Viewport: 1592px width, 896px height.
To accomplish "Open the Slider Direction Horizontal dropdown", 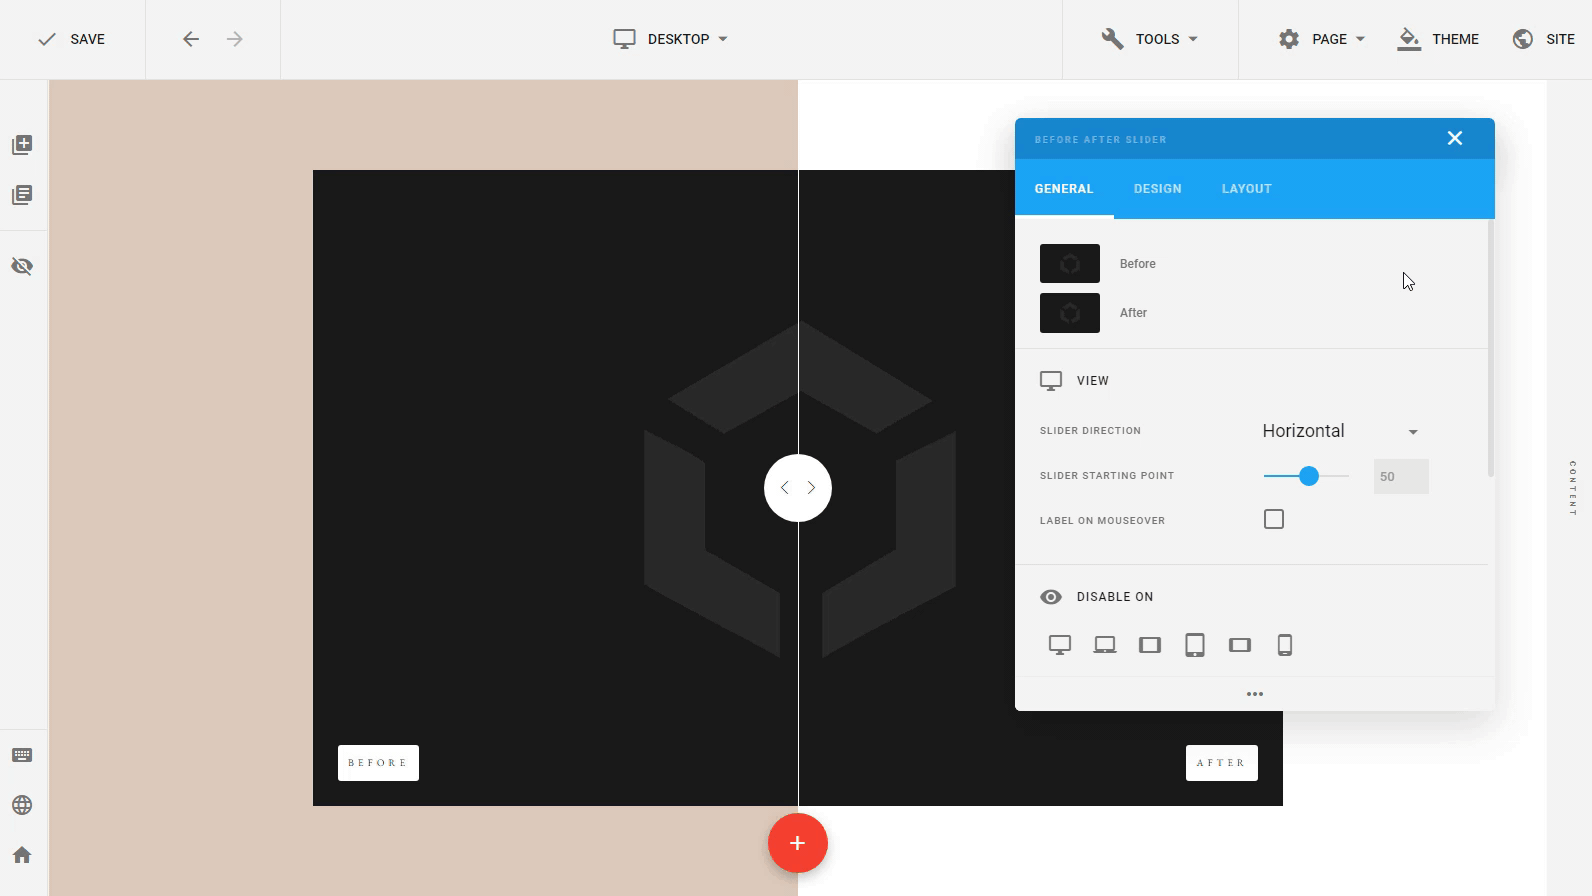I will [x=1341, y=431].
